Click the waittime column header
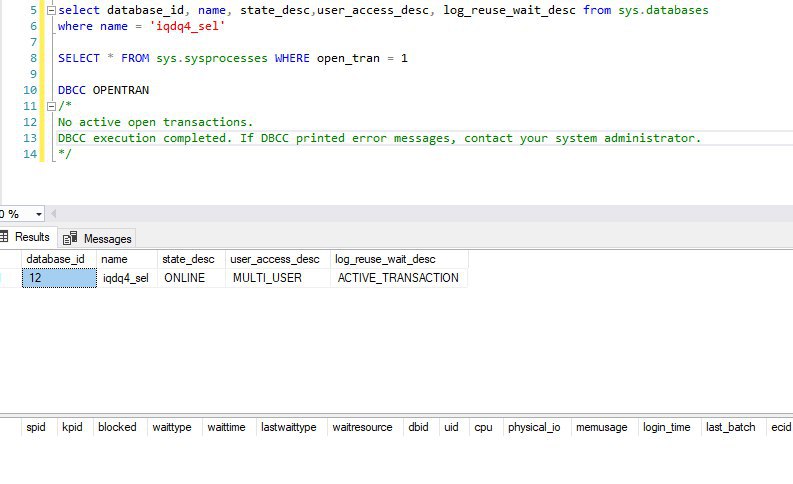 point(229,427)
